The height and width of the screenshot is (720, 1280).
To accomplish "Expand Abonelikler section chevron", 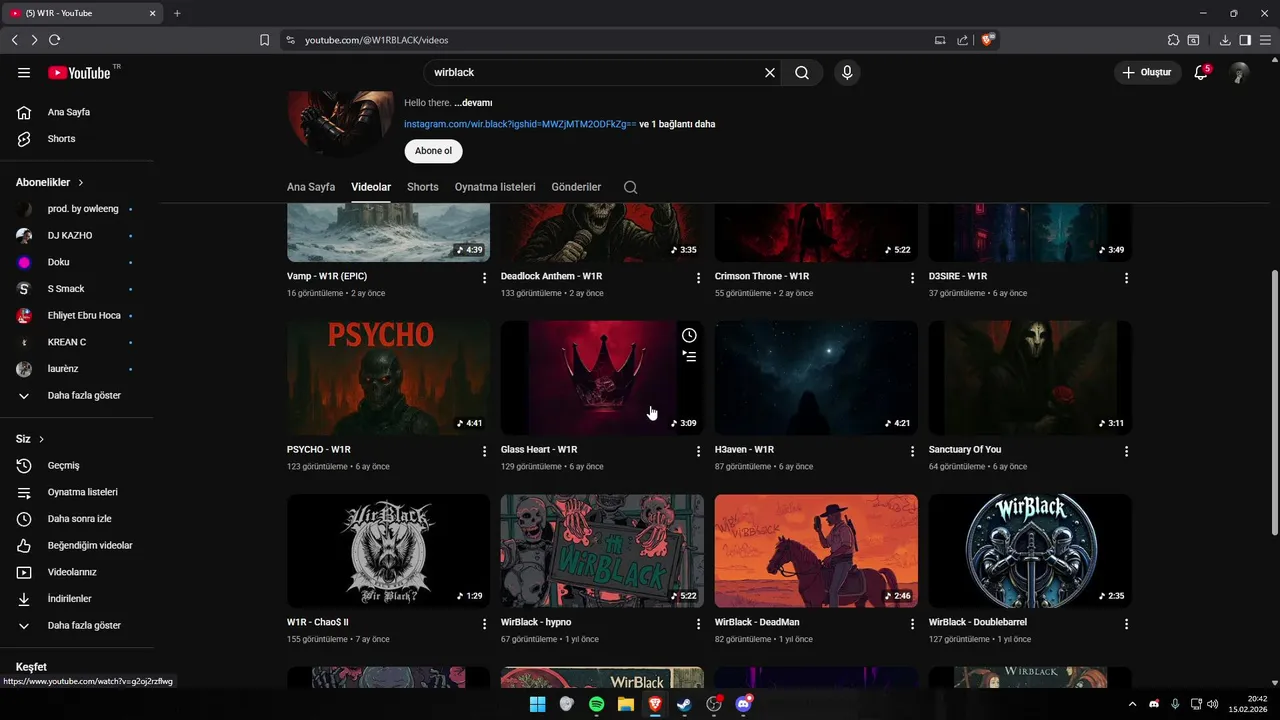I will (81, 183).
